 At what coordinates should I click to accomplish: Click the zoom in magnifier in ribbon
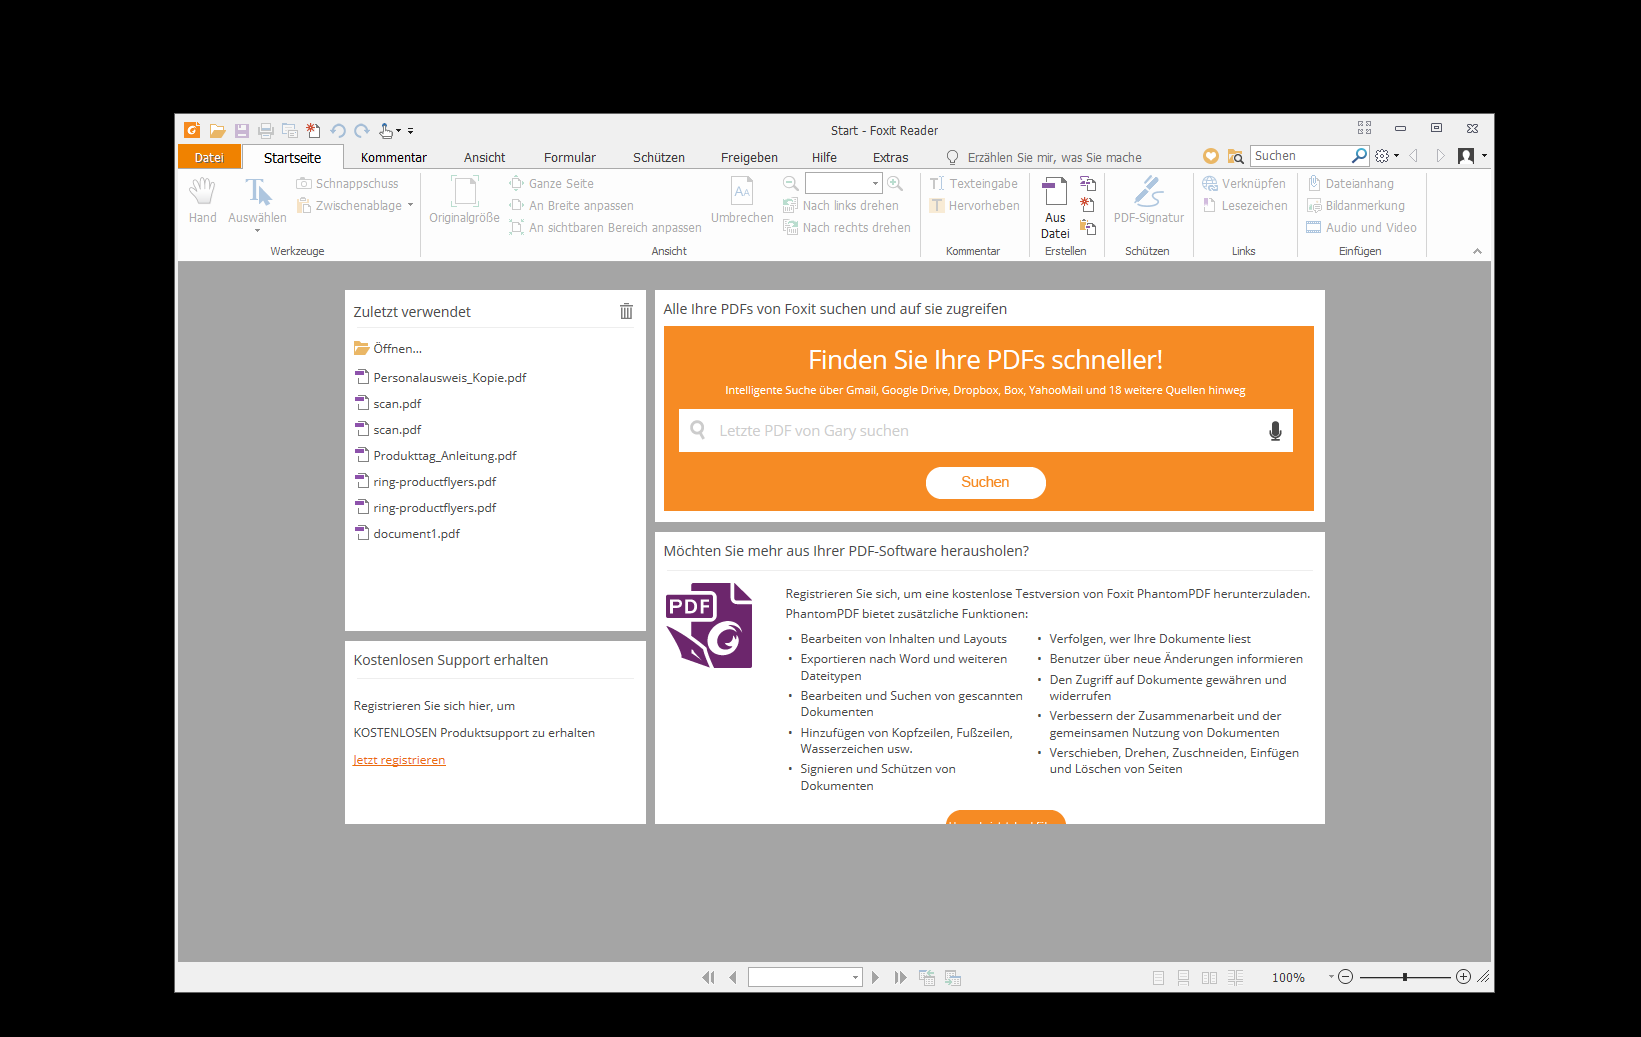click(x=895, y=184)
